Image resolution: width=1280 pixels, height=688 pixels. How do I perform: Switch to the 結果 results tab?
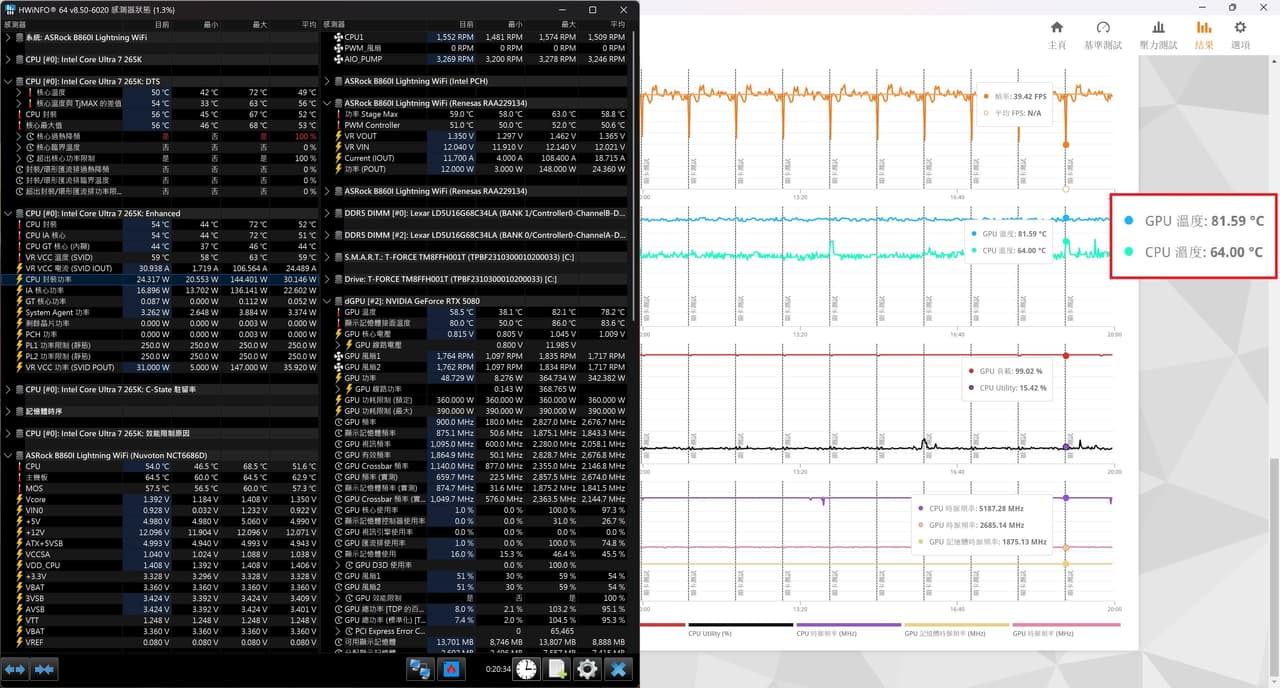(1204, 34)
